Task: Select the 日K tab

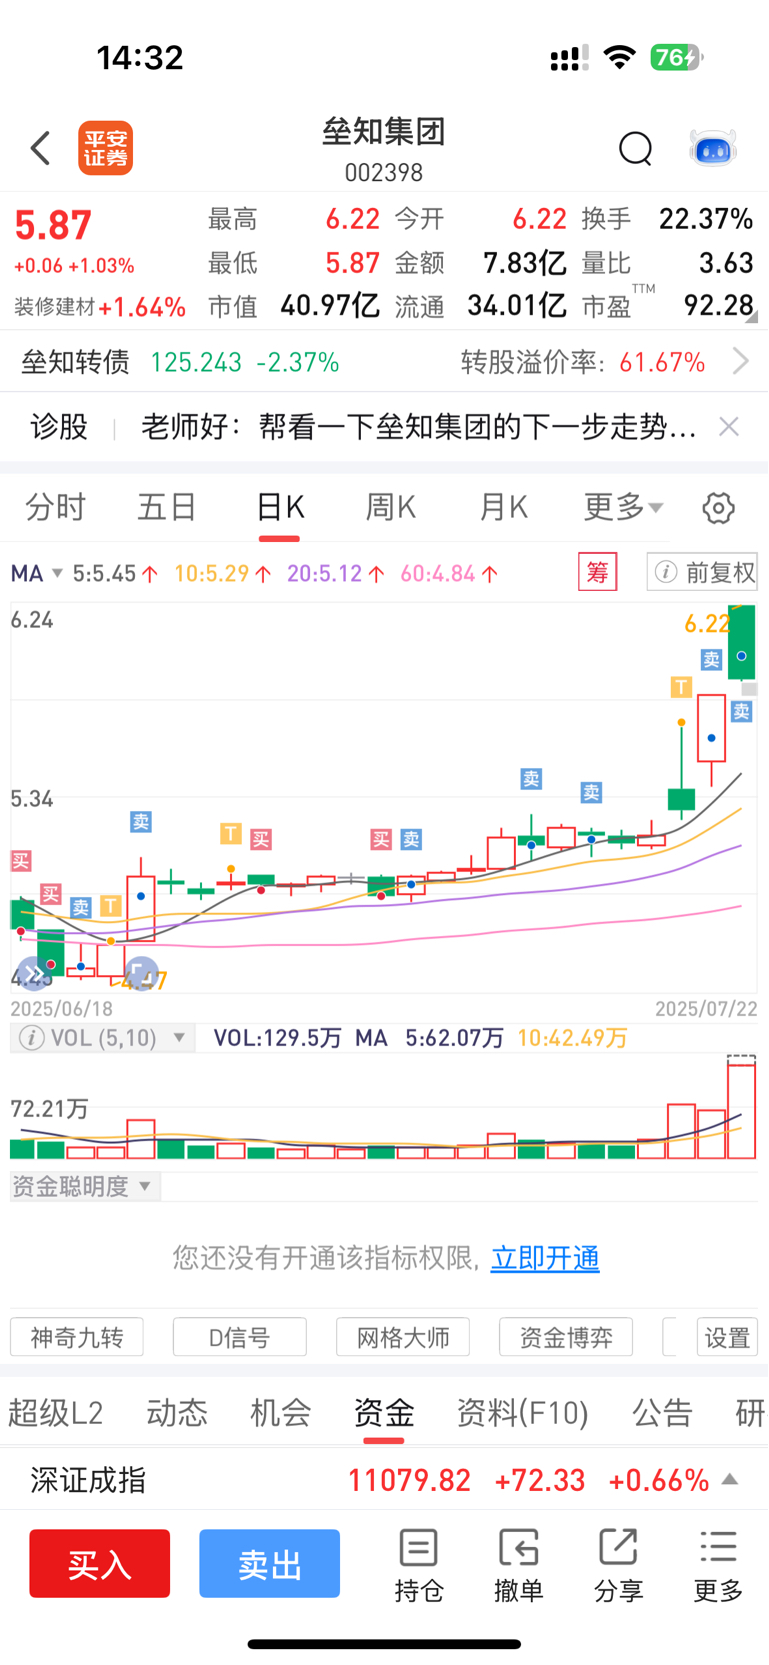Action: (x=280, y=507)
